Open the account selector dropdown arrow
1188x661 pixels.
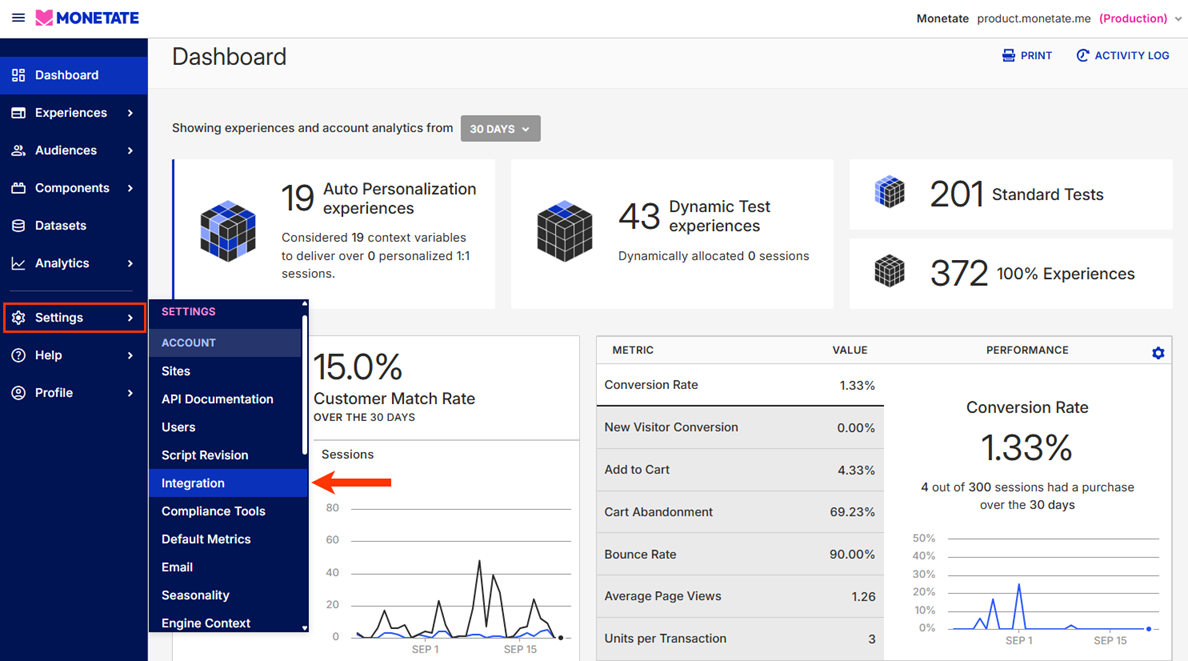[x=1177, y=19]
